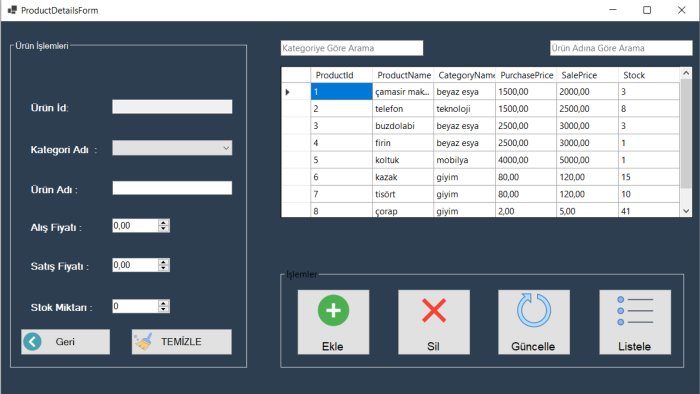Select the 'buzdolabi' product name cell

pos(403,126)
